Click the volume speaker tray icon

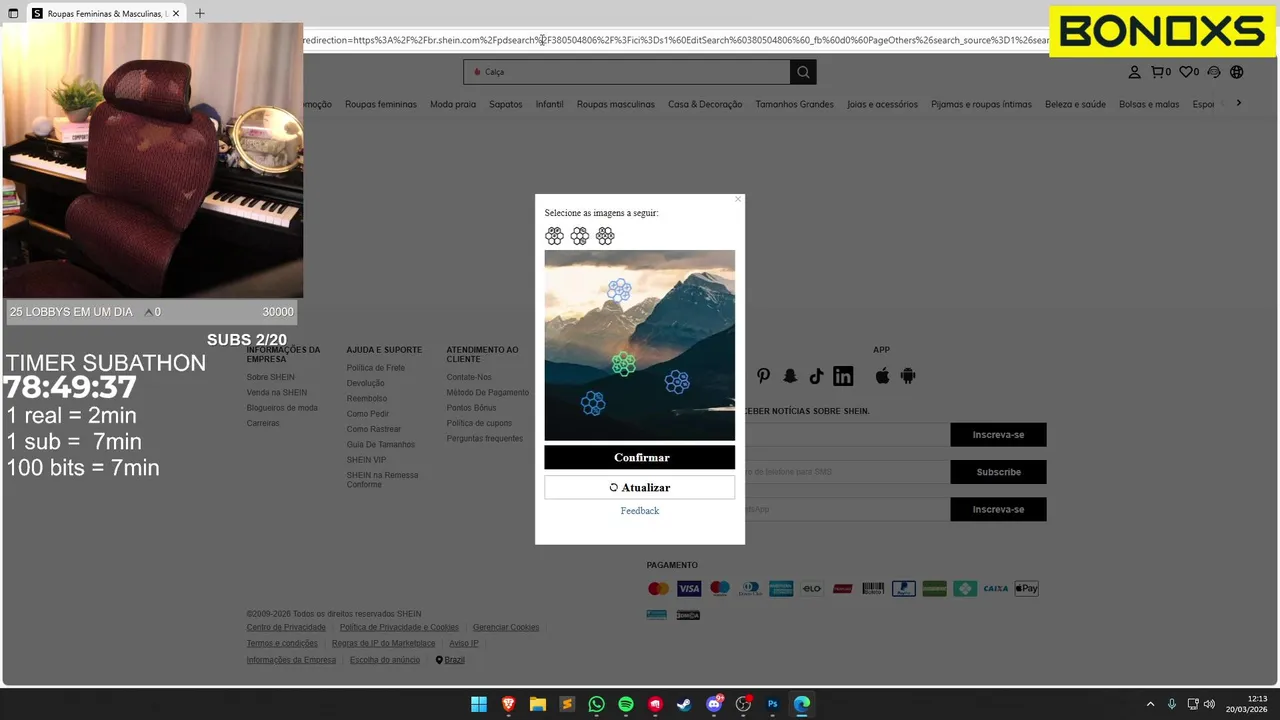point(1209,704)
